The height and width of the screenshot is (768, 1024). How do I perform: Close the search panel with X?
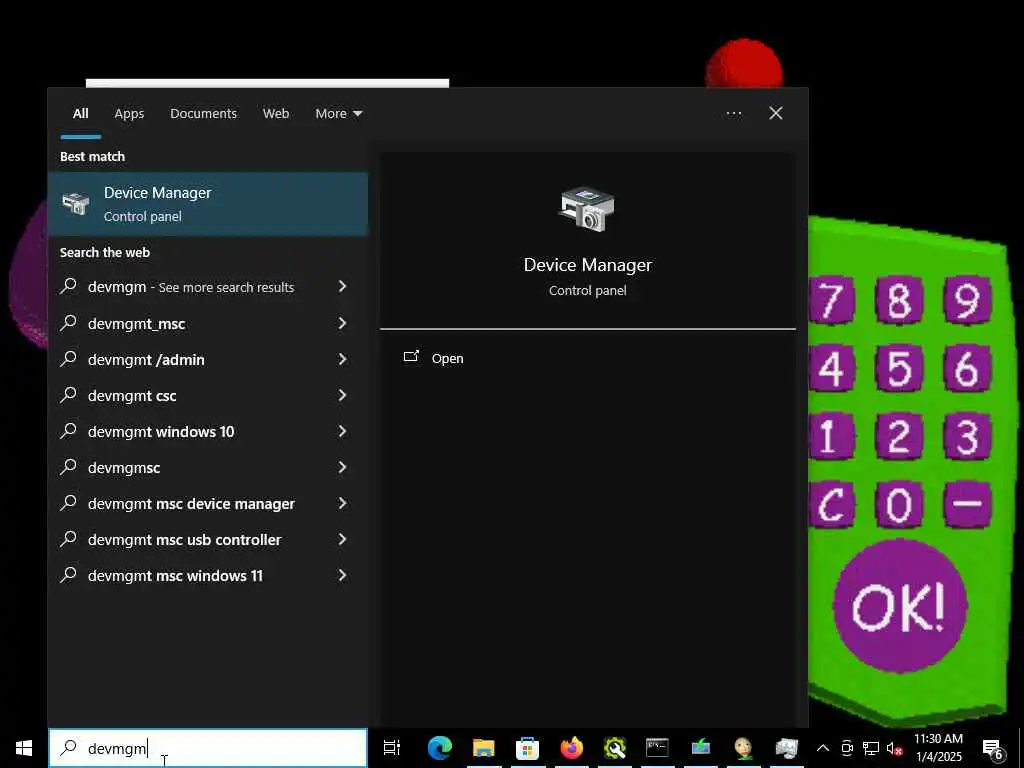point(776,114)
